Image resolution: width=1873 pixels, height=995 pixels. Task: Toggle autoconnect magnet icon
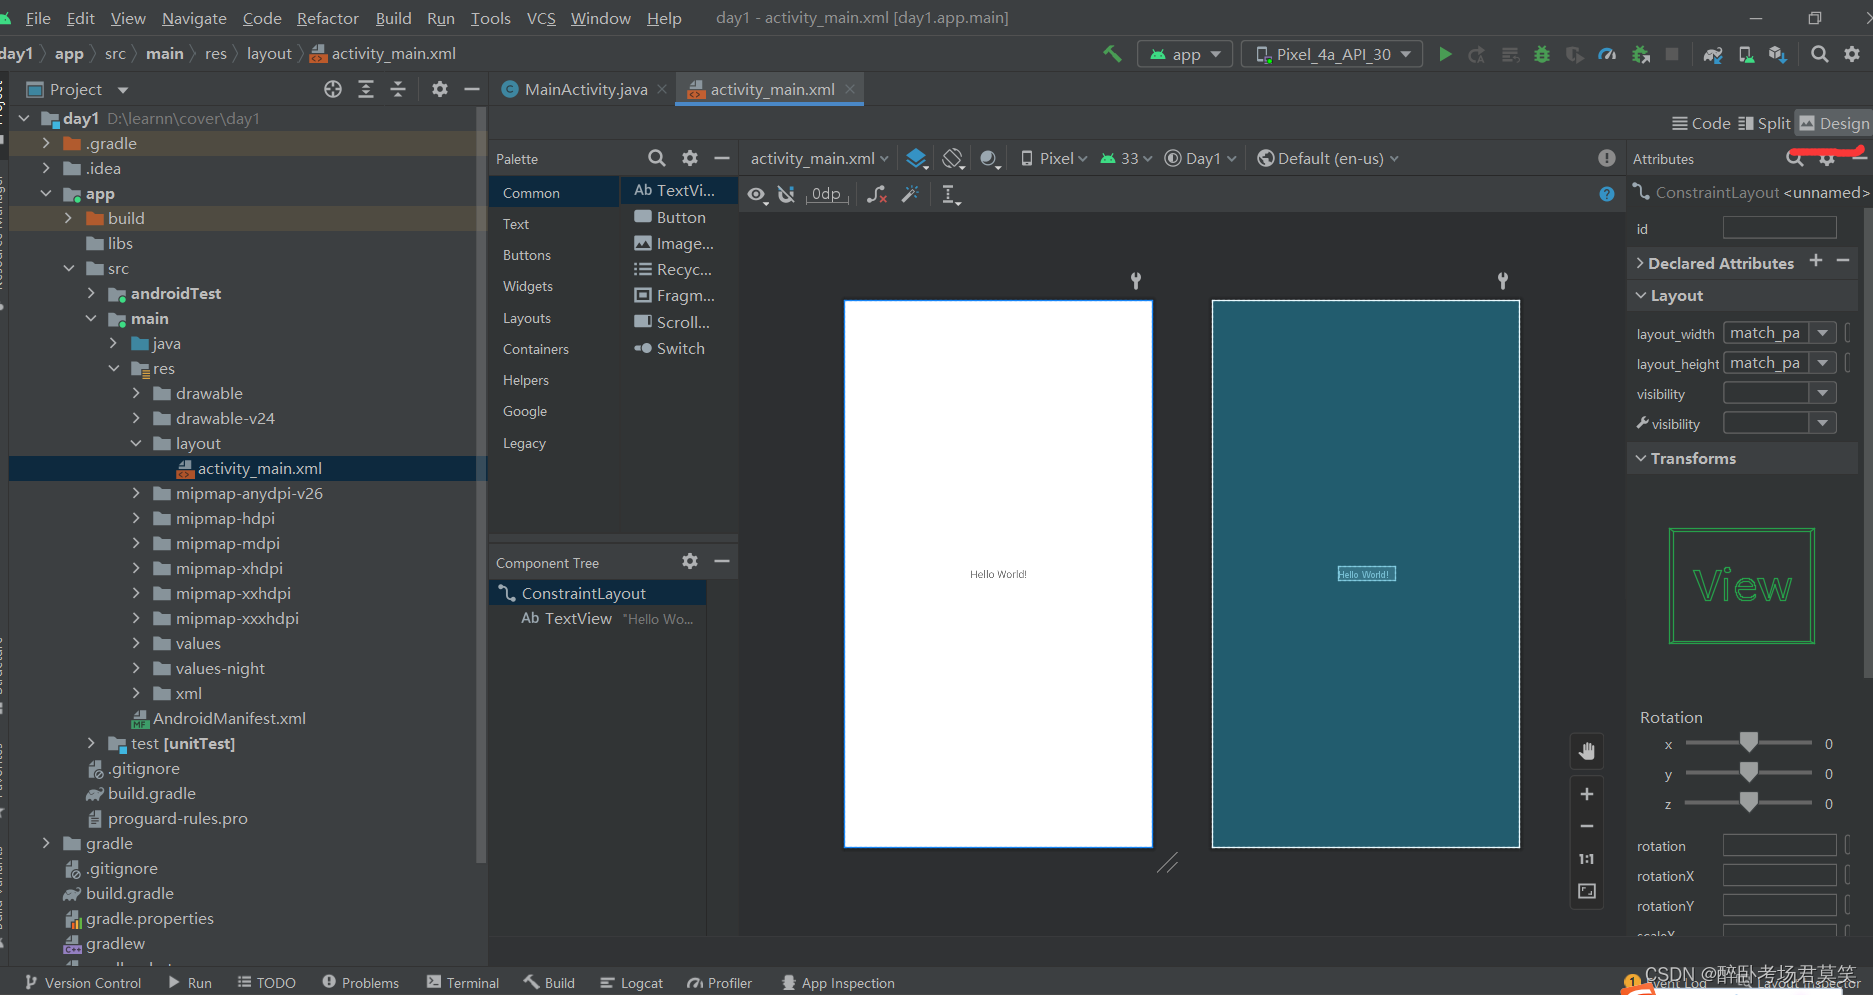point(786,194)
